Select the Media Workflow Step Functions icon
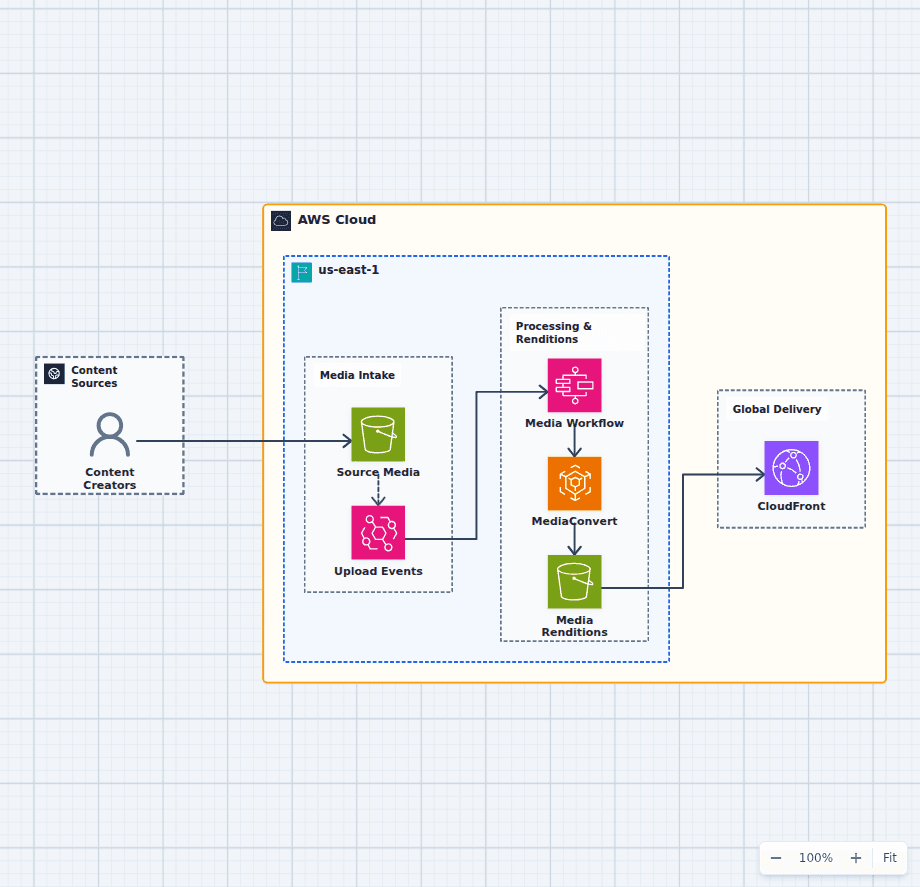 click(574, 385)
